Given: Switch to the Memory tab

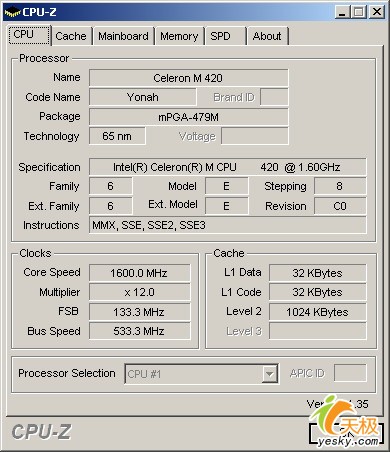Looking at the screenshot, I should [x=179, y=36].
